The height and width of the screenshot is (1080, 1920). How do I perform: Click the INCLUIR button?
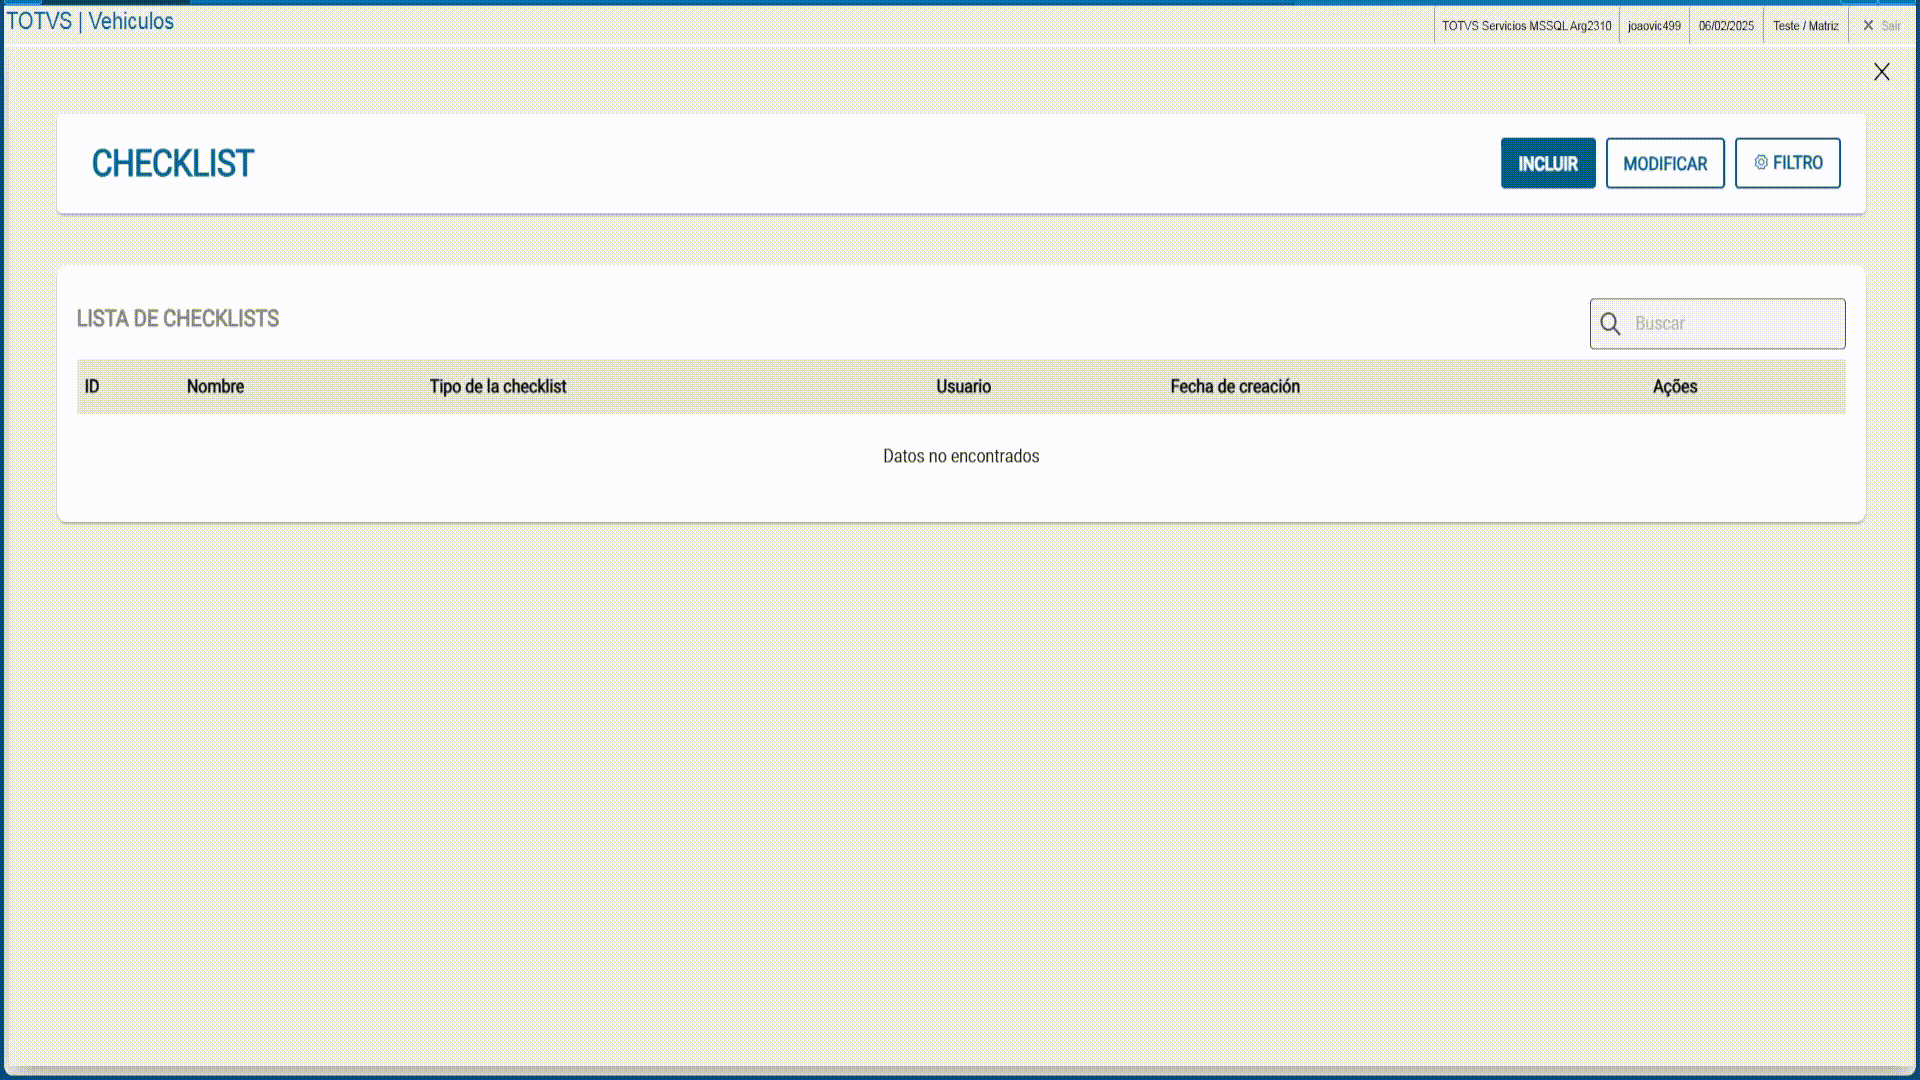pyautogui.click(x=1547, y=163)
